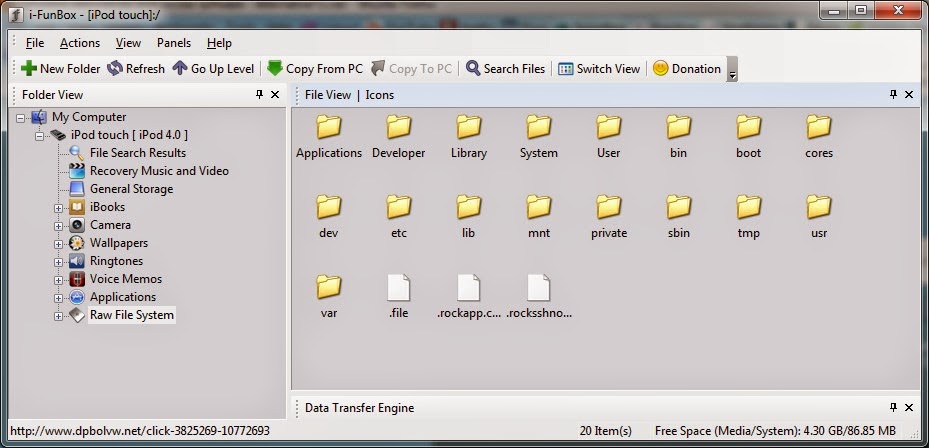The image size is (929, 448).
Task: Close the Data Transfer Engine panel
Action: pyautogui.click(x=909, y=407)
